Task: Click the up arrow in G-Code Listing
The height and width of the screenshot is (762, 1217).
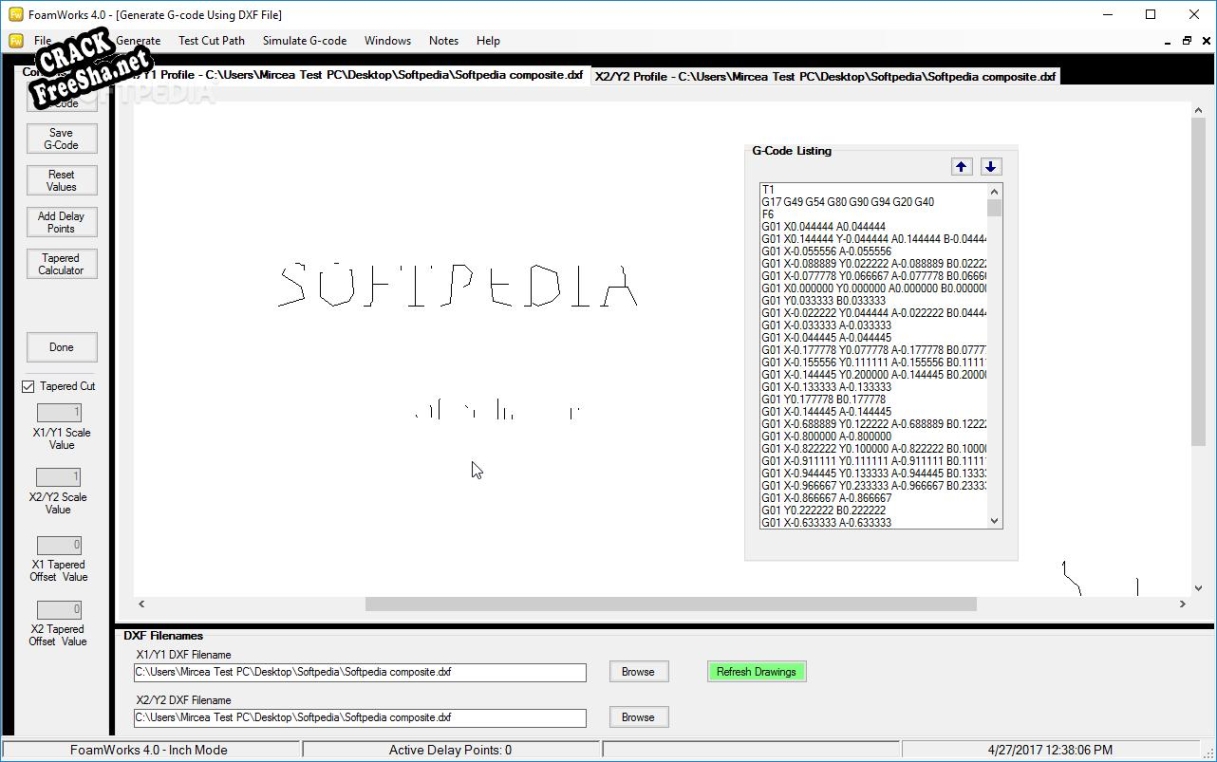Action: coord(961,167)
